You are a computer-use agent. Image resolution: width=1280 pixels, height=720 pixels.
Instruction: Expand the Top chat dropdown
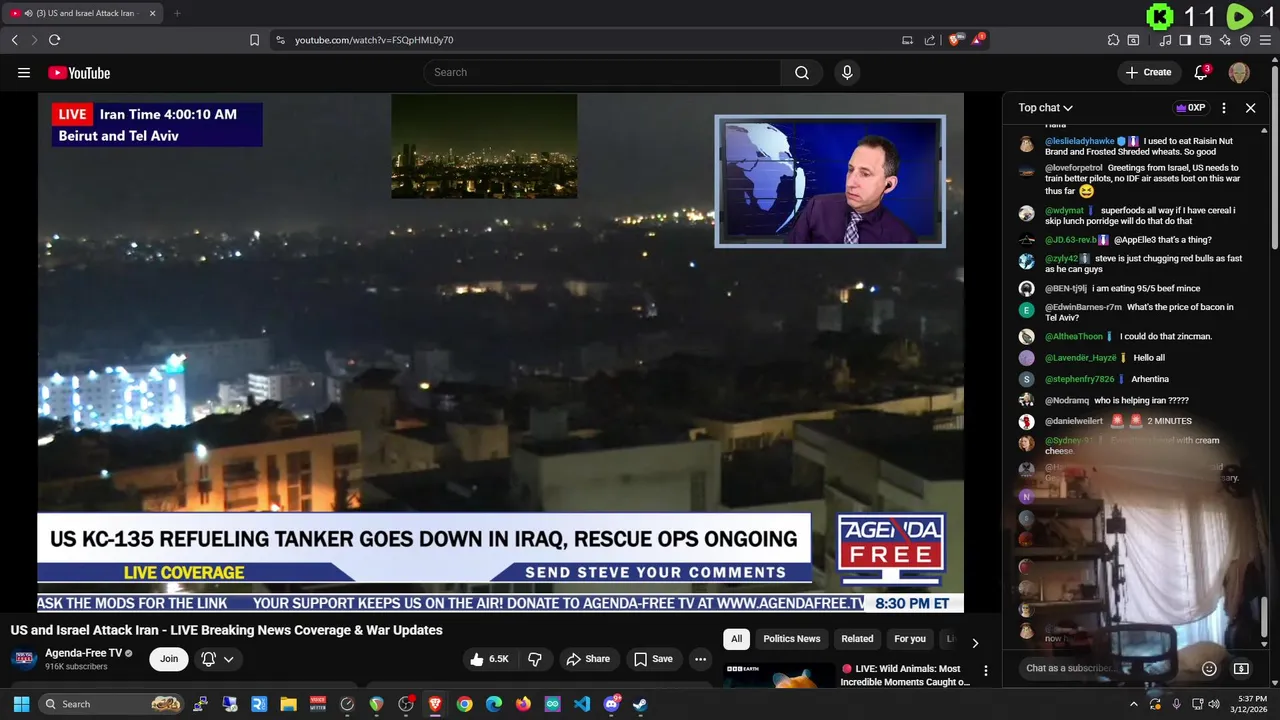[1046, 108]
